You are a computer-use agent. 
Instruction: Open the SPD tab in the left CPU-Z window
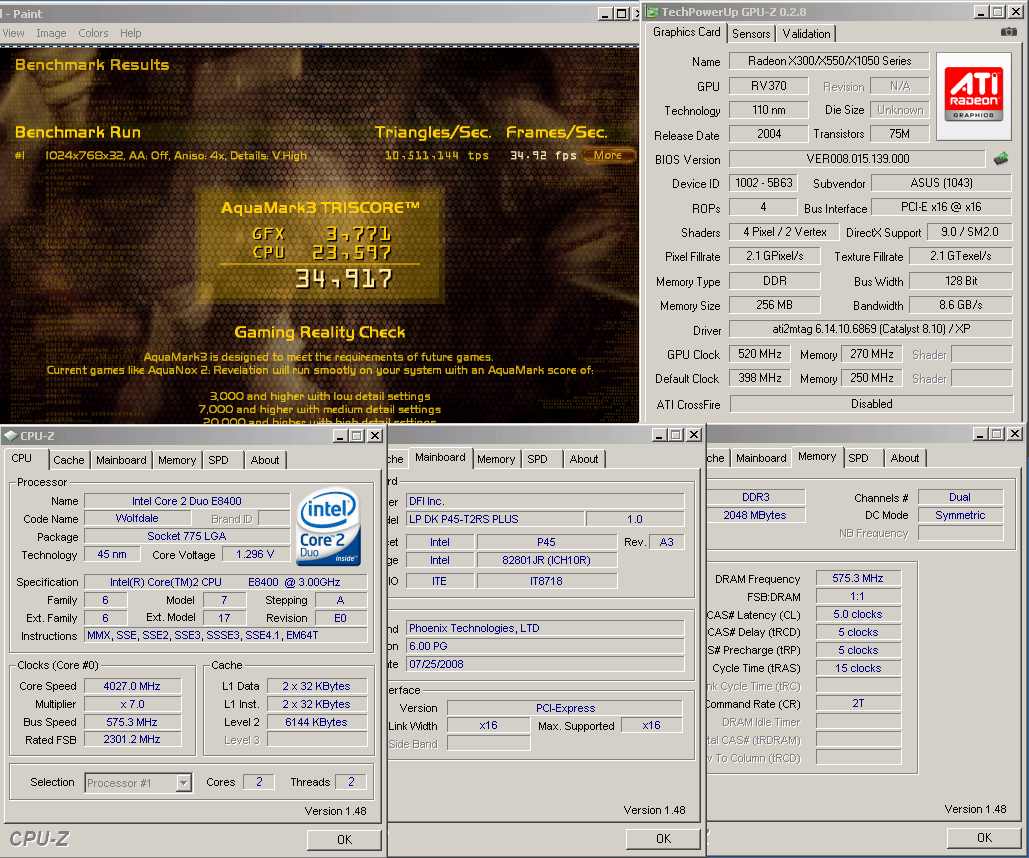pos(219,460)
